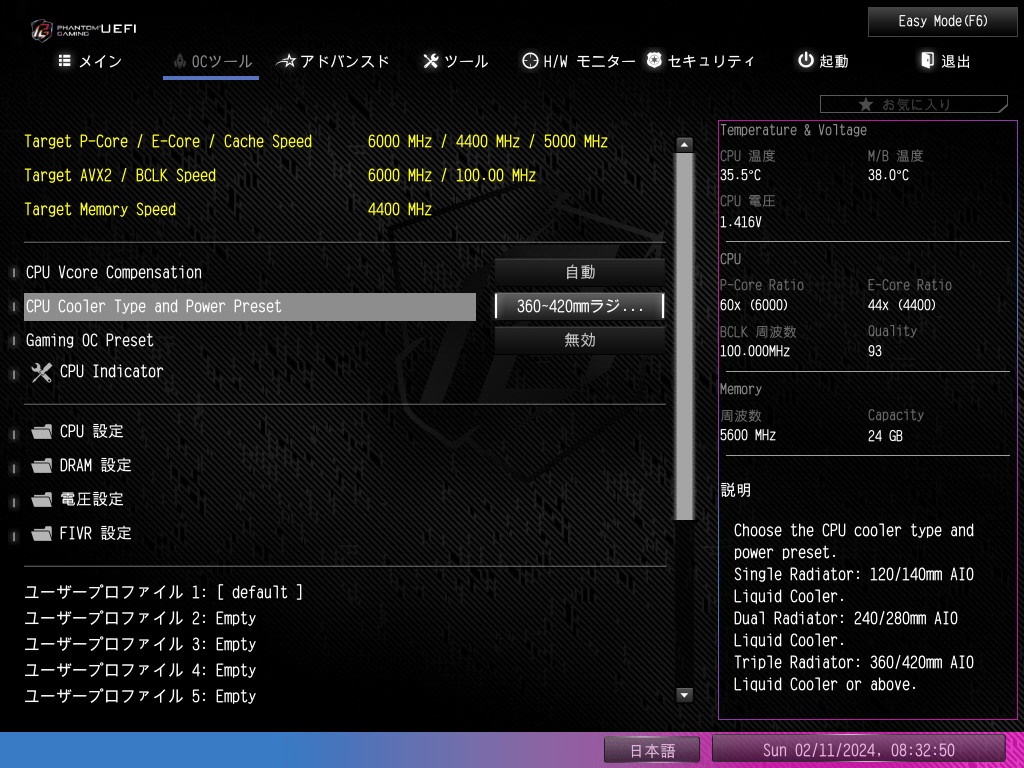The image size is (1024, 768).
Task: Click the BCLK 周波数 100.000MHz value
Action: coord(755,351)
